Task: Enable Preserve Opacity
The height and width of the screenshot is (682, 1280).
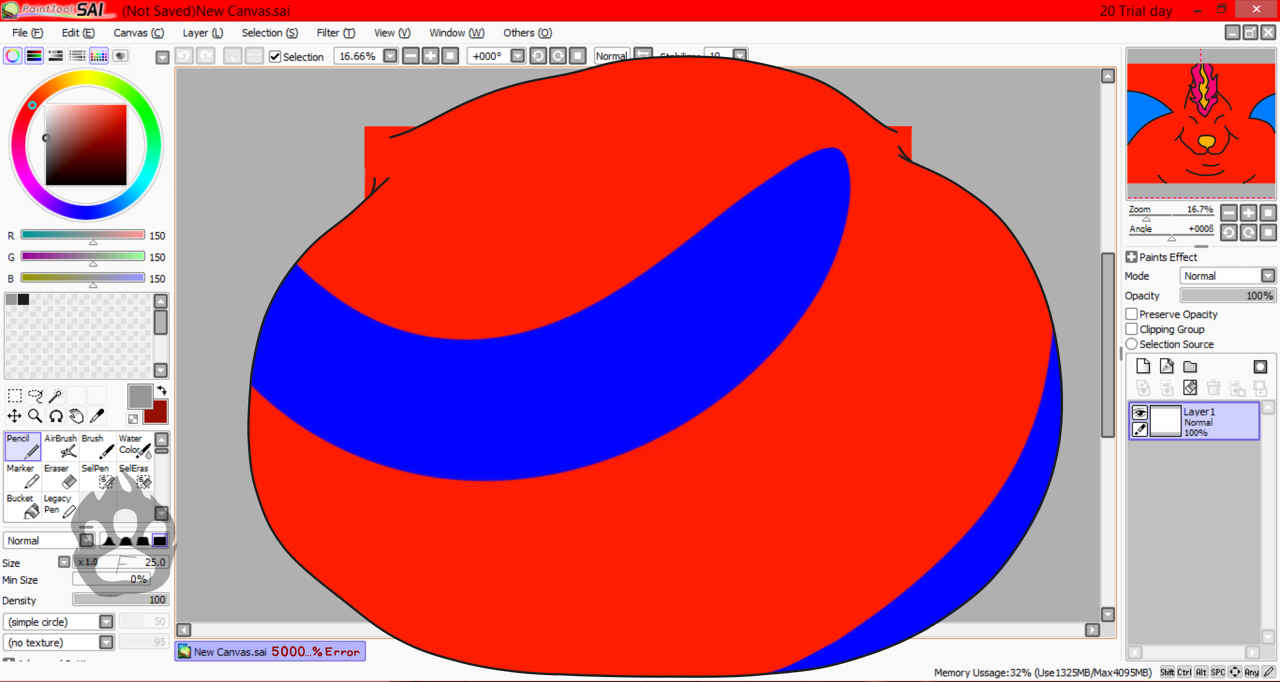Action: (x=1132, y=314)
